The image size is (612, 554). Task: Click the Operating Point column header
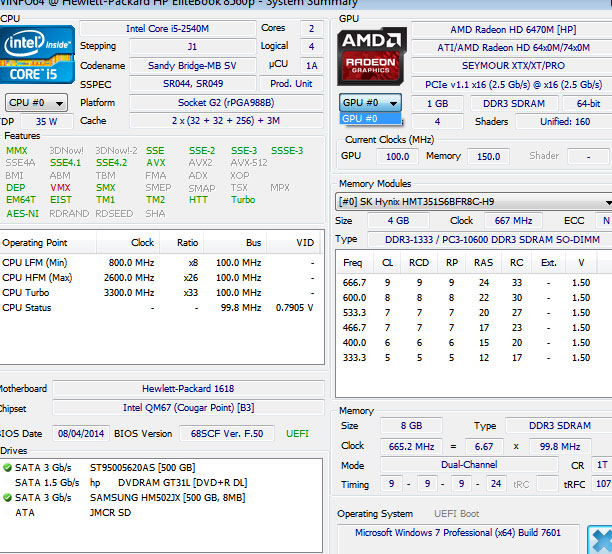(x=48, y=243)
